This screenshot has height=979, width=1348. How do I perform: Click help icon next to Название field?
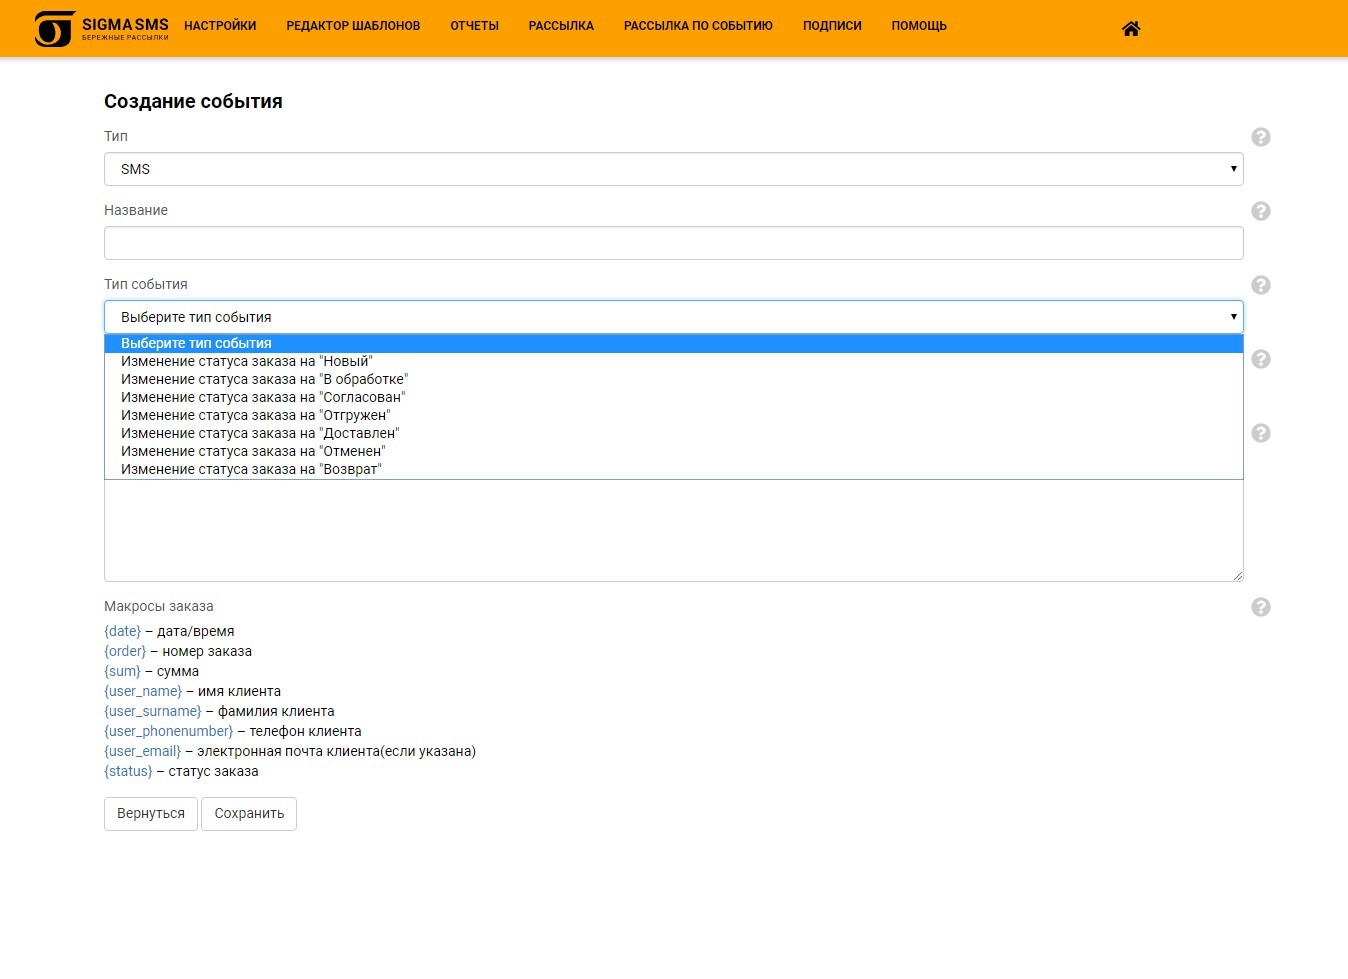click(x=1260, y=211)
